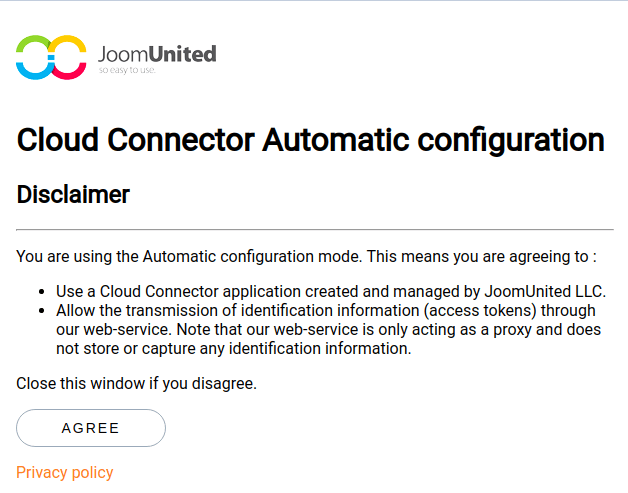Click the AGREE button

tap(91, 428)
